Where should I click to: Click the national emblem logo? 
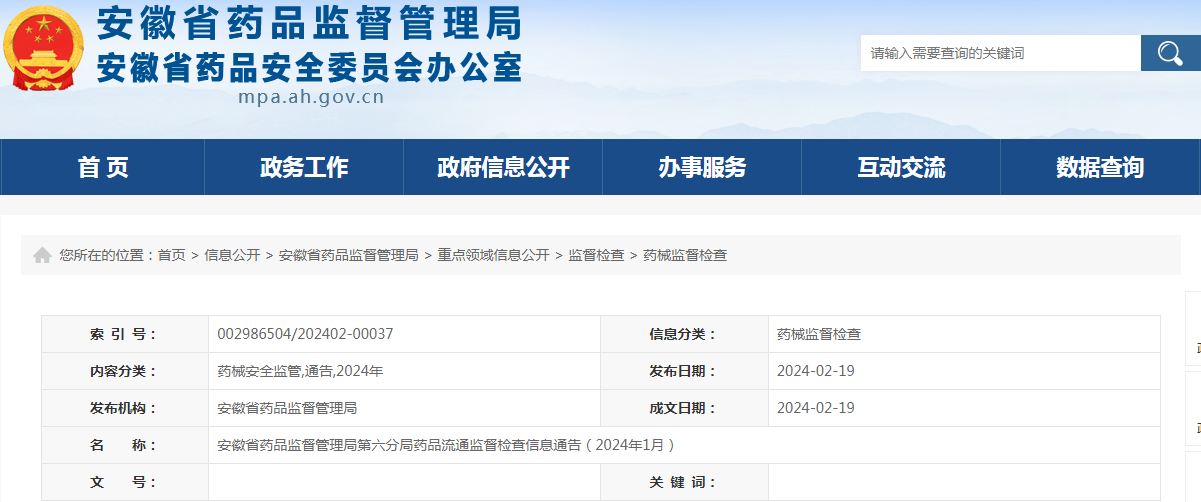[x=44, y=48]
